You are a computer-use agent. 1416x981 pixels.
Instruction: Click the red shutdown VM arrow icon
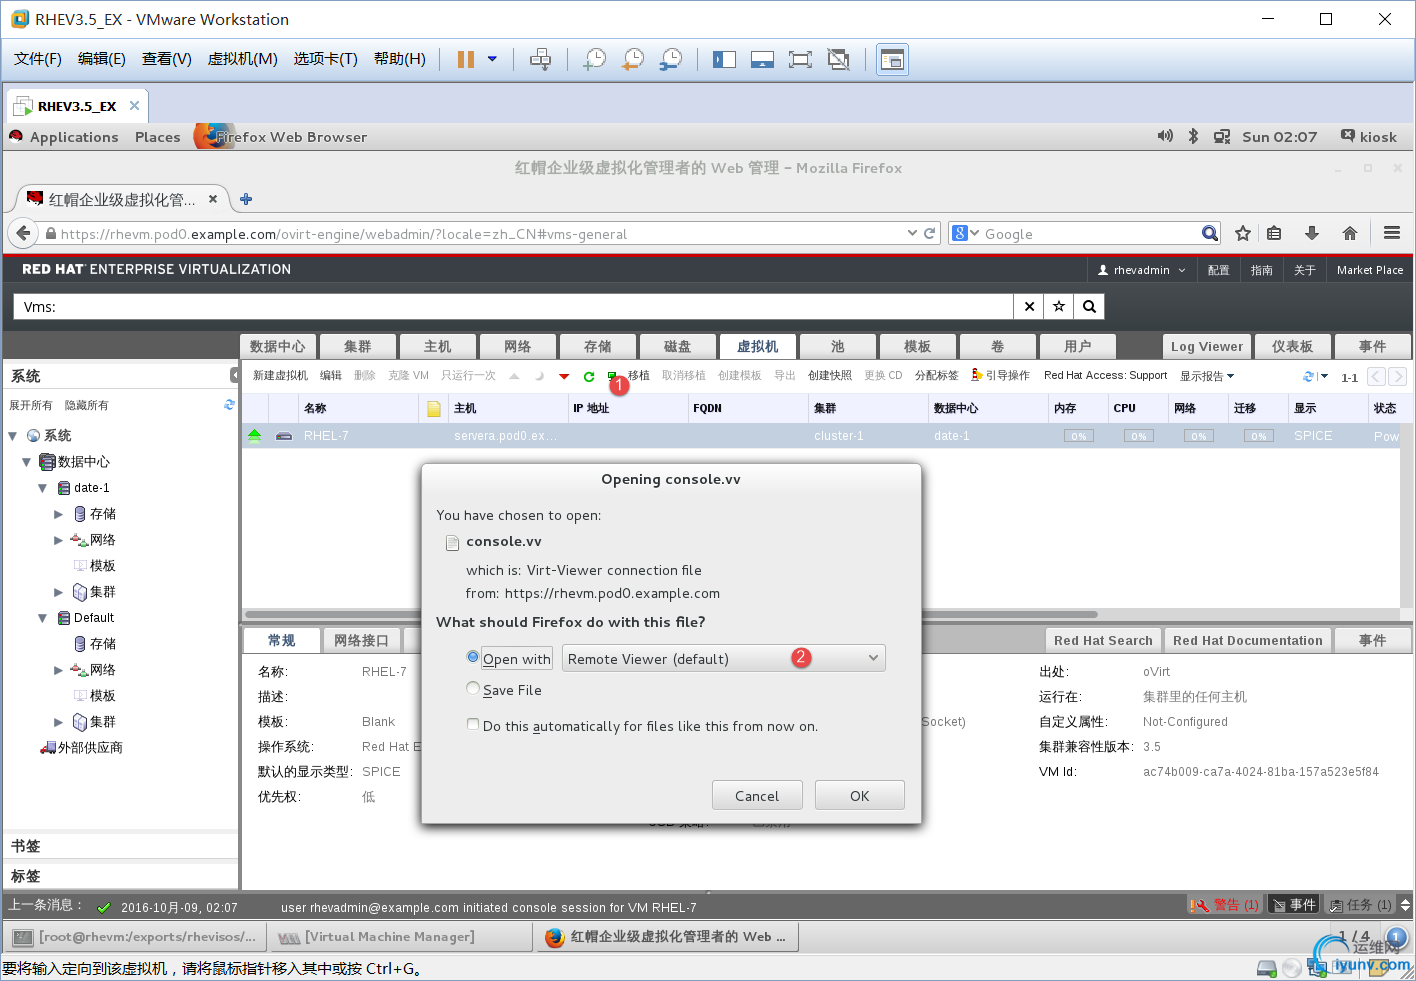point(564,376)
